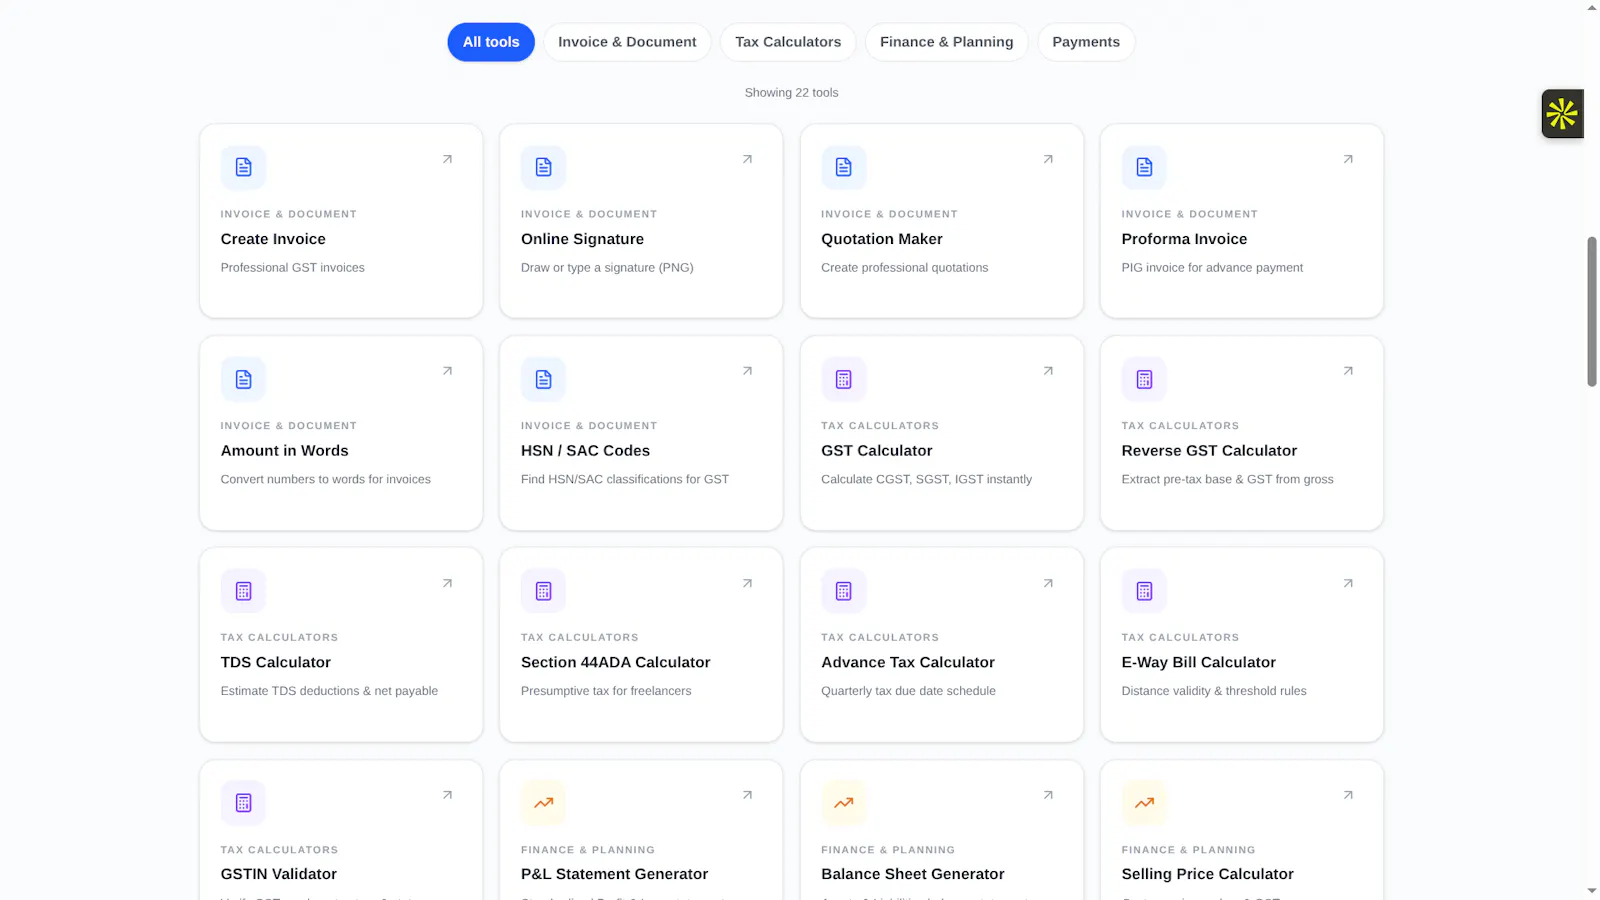Click the Section 44ADA Calculator icon
Viewport: 1600px width, 900px height.
click(x=543, y=591)
